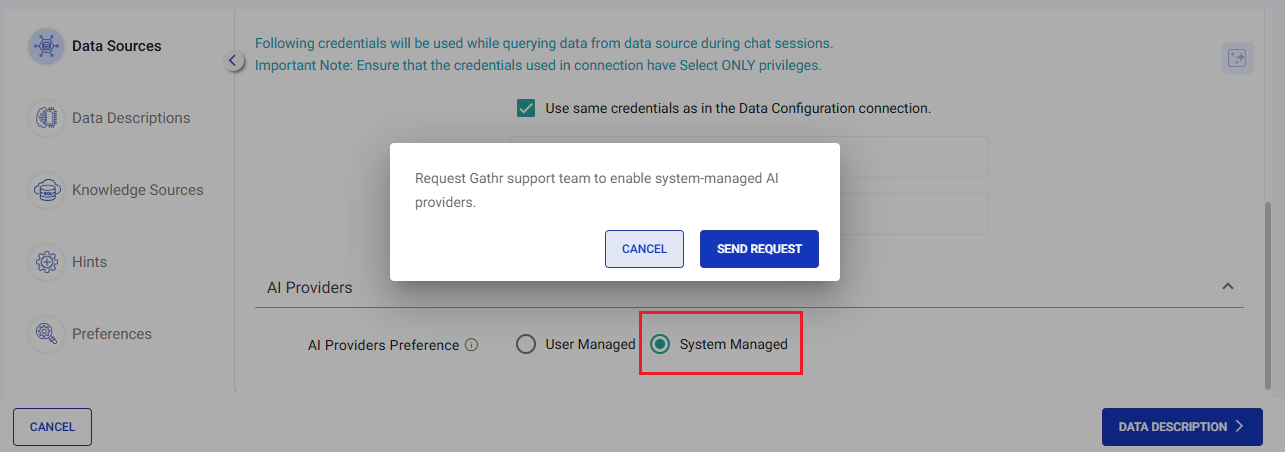The height and width of the screenshot is (452, 1285).
Task: Click info icon next to AI Providers Preference
Action: (472, 345)
